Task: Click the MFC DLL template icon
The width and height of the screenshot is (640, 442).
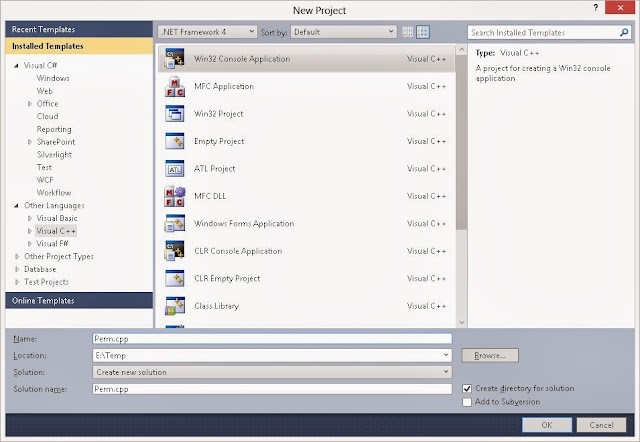Action: pyautogui.click(x=175, y=196)
